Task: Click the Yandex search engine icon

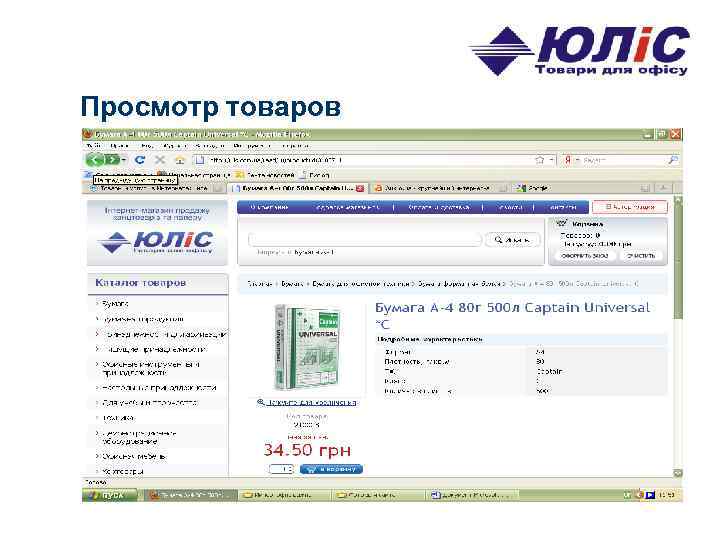Action: pyautogui.click(x=568, y=160)
